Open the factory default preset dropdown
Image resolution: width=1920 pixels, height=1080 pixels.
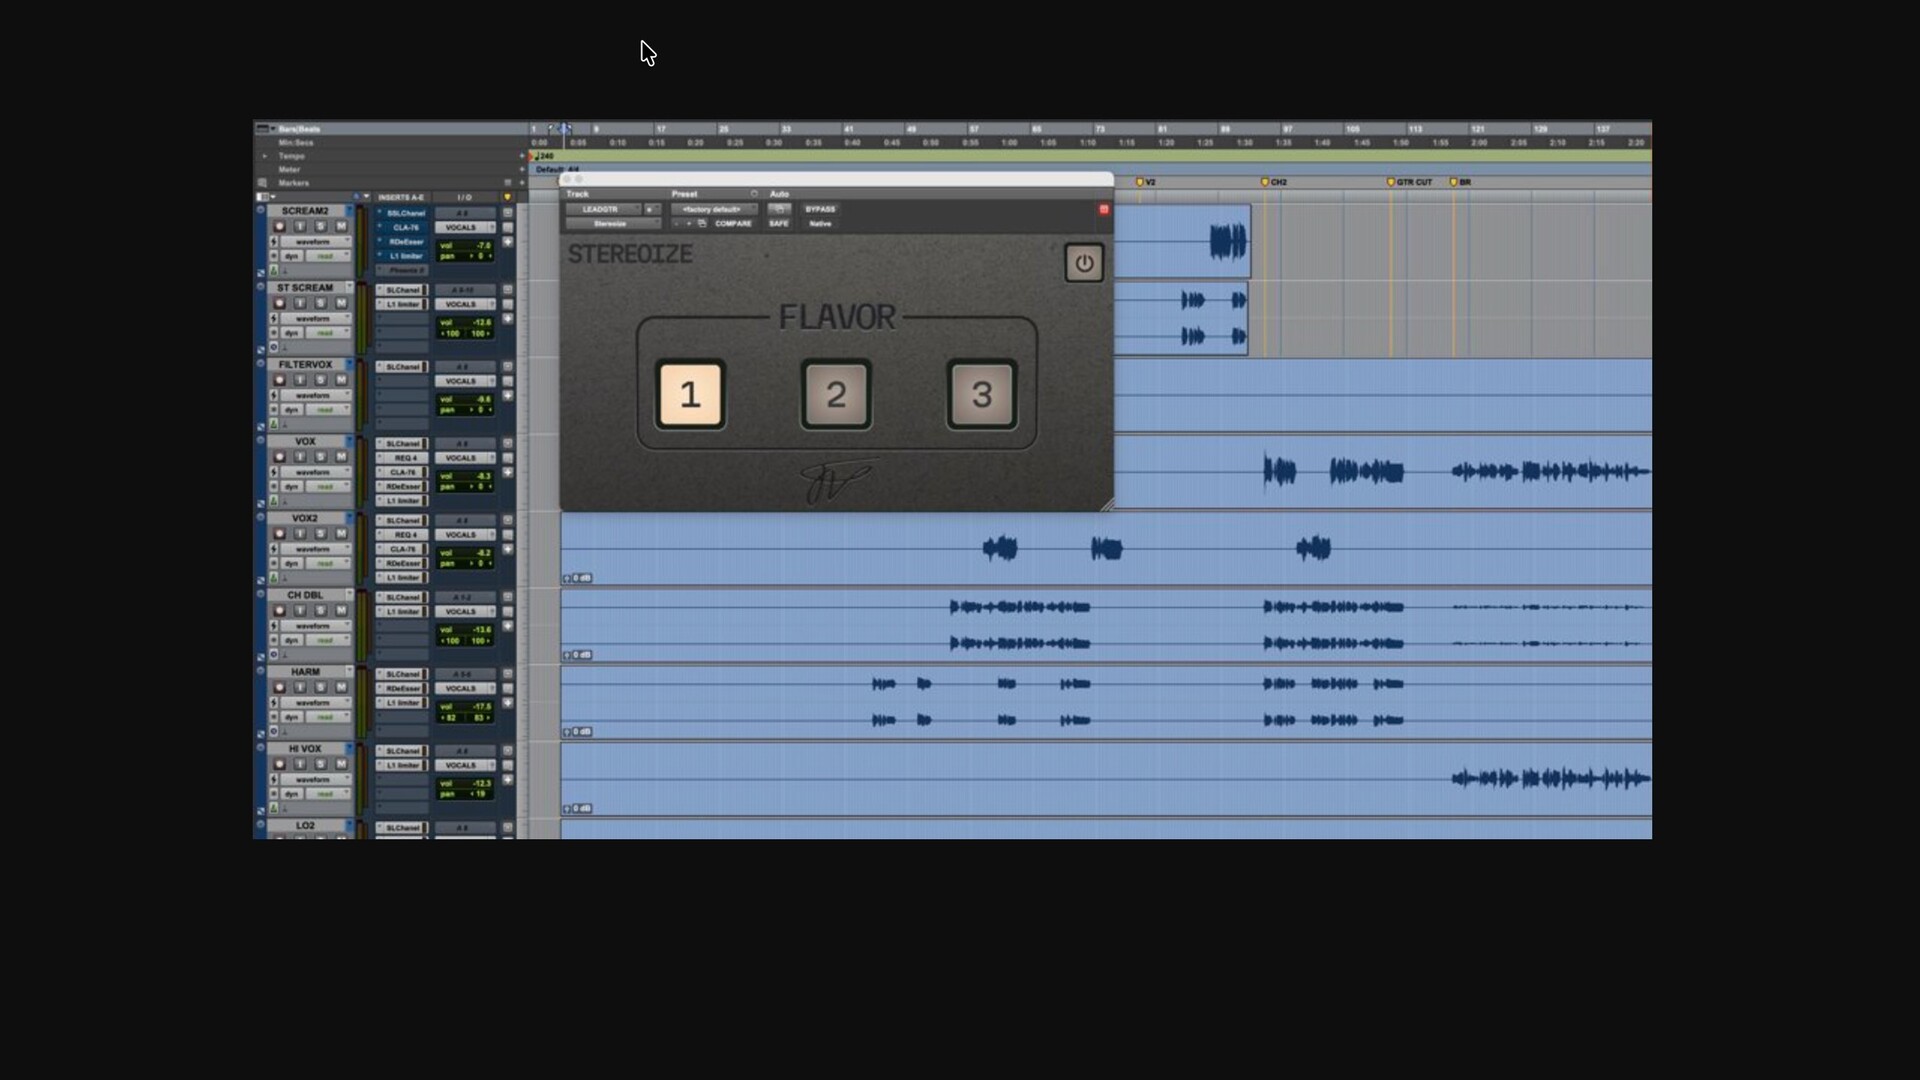click(714, 209)
